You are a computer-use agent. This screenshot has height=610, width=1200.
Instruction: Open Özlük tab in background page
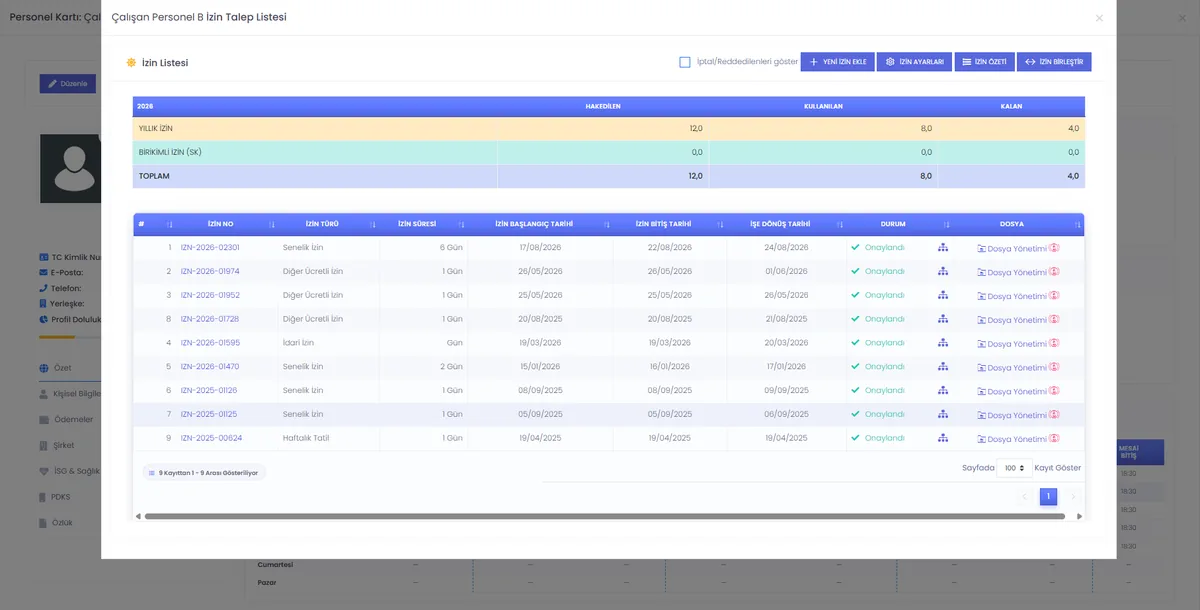click(x=56, y=522)
